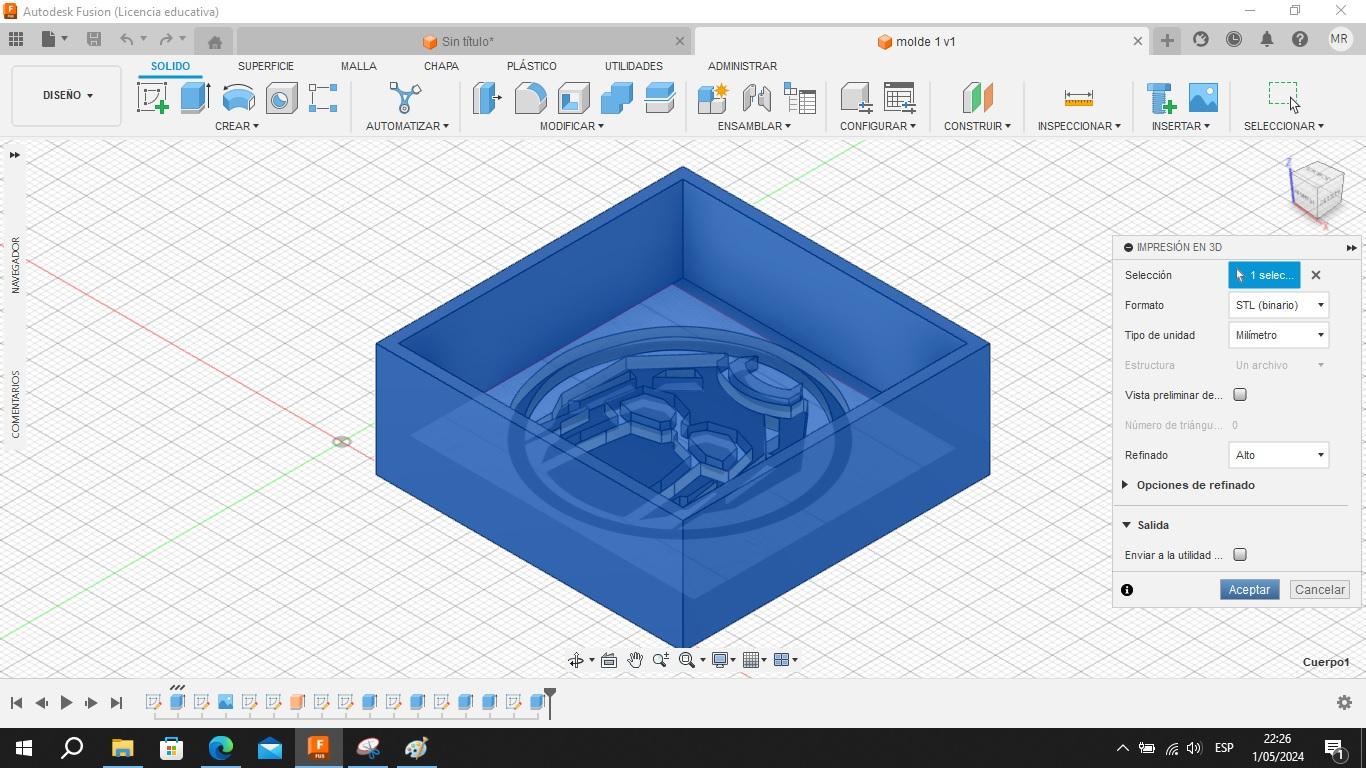Select the Rectangular Pattern icon
Viewport: 1366px width, 768px height.
(322, 98)
